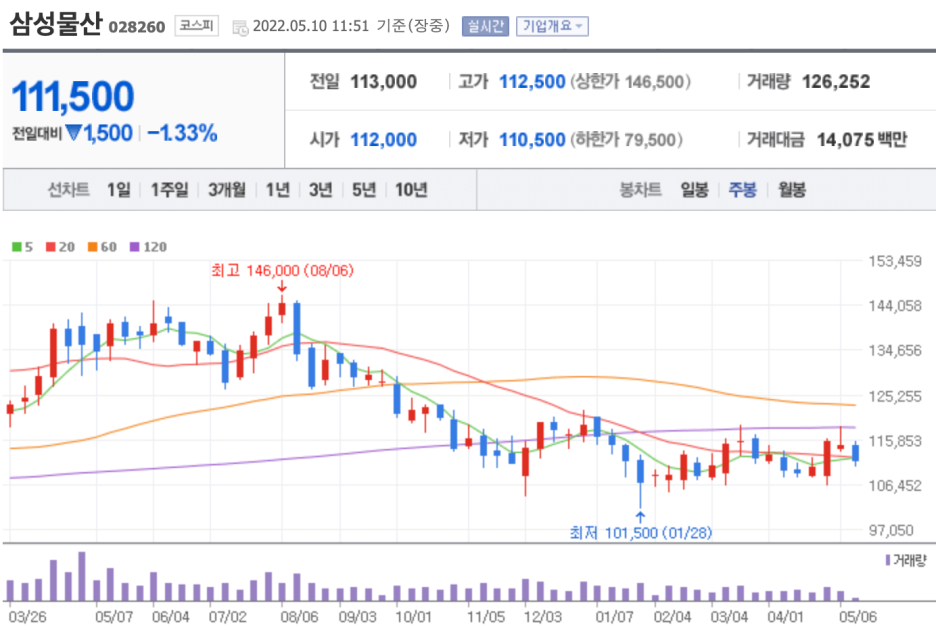Click the -1.33% change percentage

[x=182, y=133]
